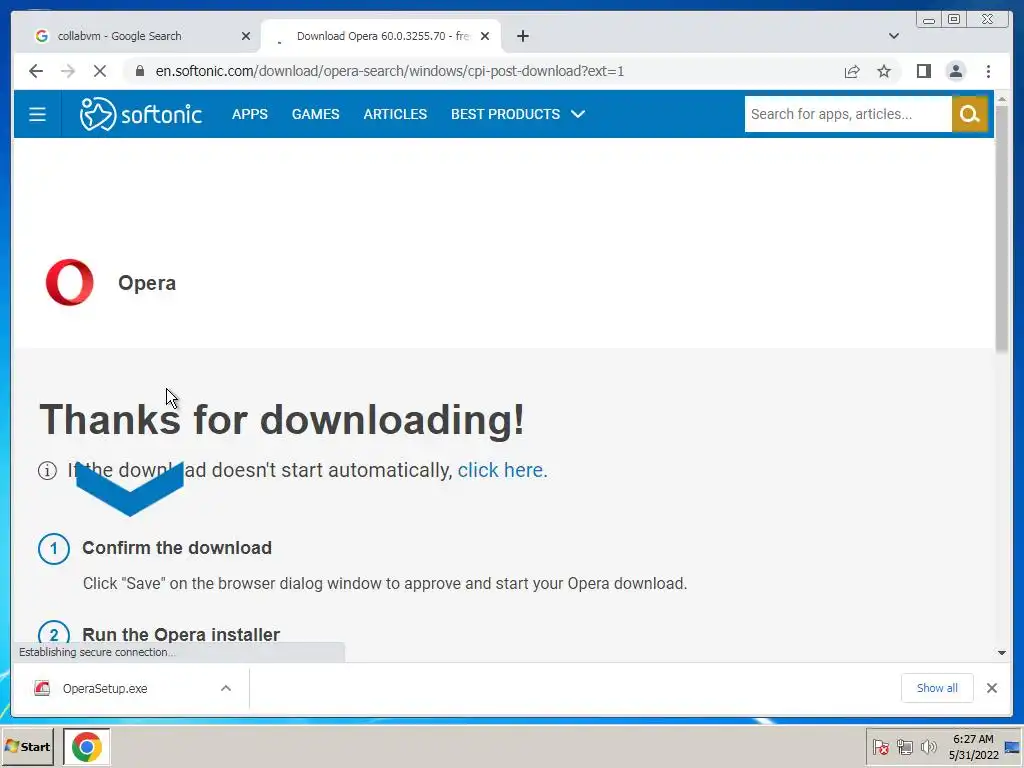Open the downloaded OperaSetup.exe file
The height and width of the screenshot is (768, 1024).
click(x=104, y=688)
